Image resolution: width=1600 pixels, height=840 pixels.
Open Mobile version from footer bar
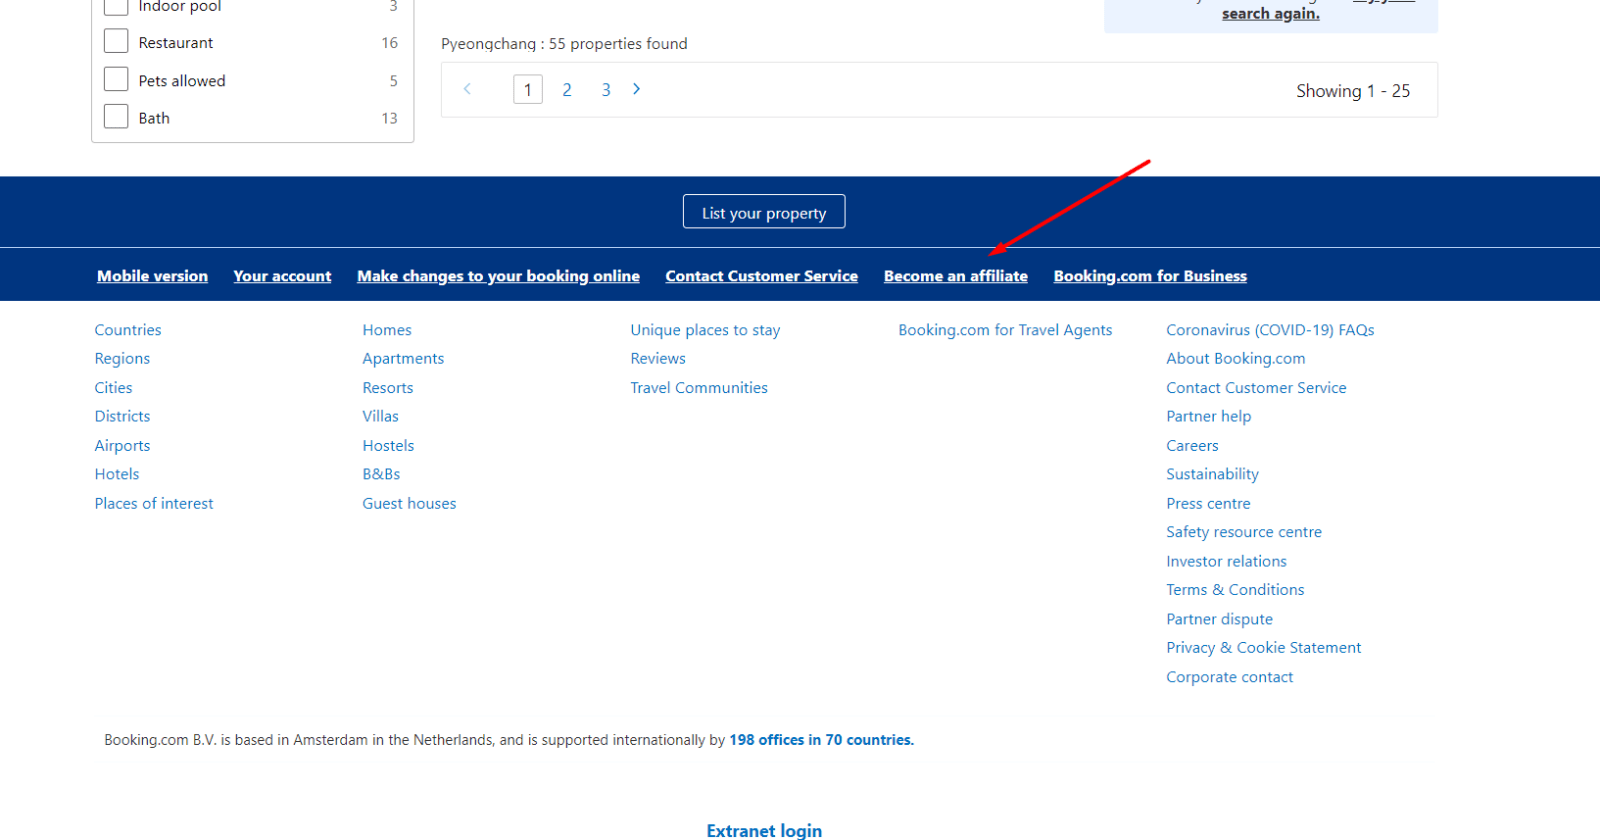coord(152,276)
